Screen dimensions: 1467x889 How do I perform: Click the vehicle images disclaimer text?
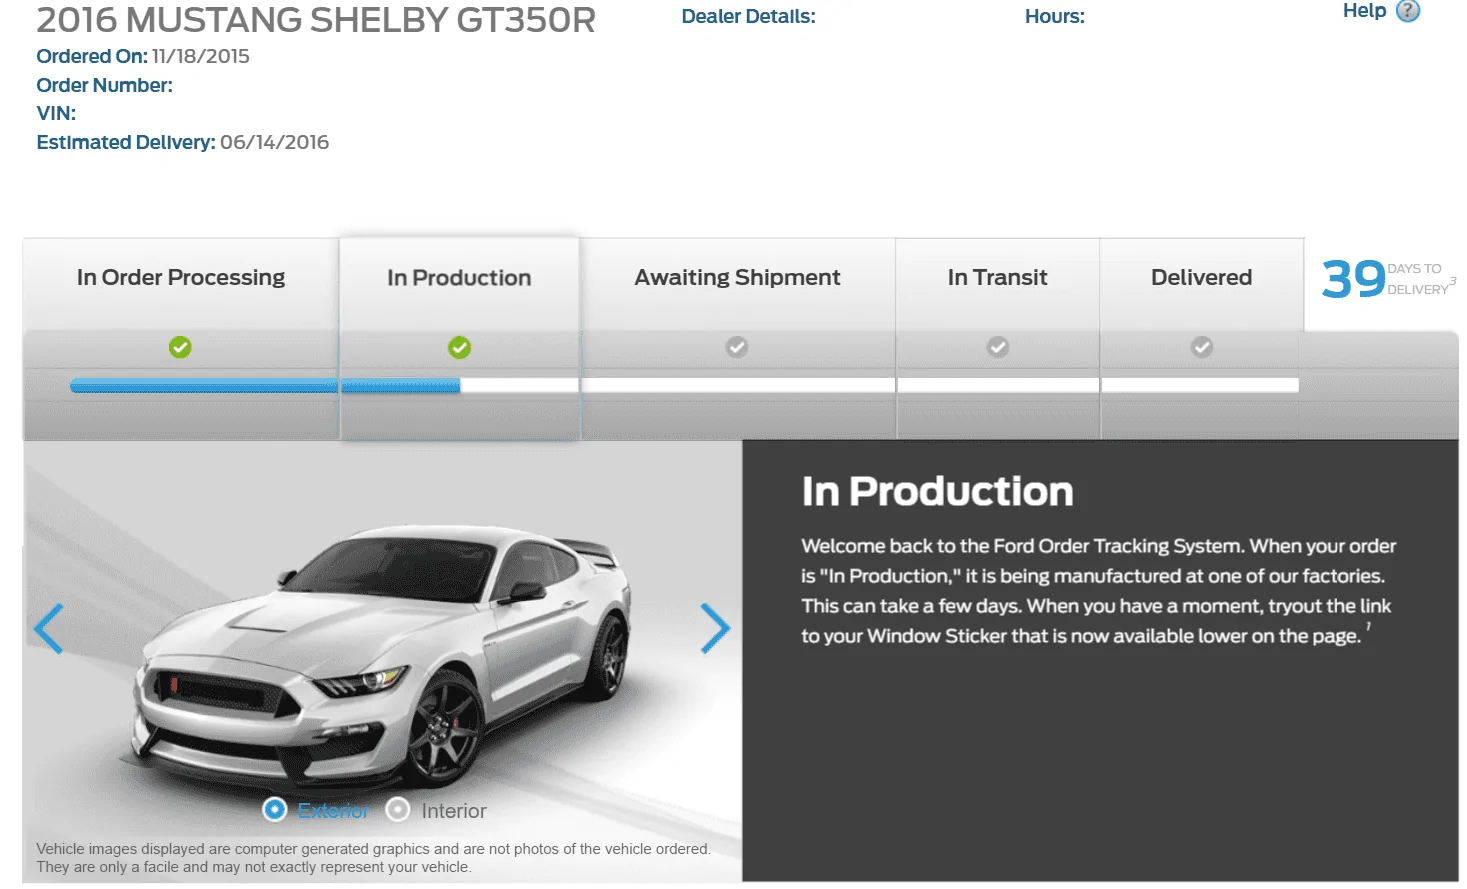[x=373, y=858]
